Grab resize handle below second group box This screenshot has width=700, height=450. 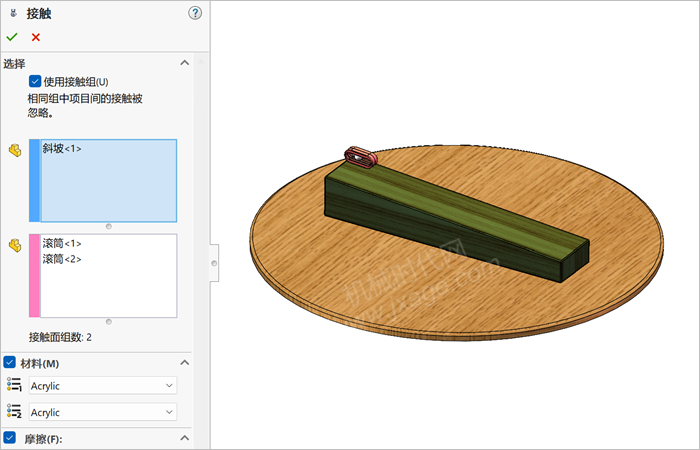(x=108, y=321)
